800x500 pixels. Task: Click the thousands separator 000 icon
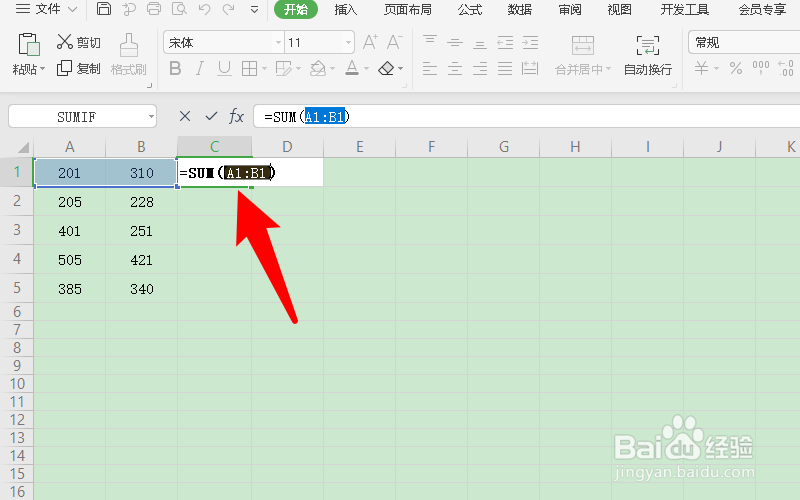point(761,68)
